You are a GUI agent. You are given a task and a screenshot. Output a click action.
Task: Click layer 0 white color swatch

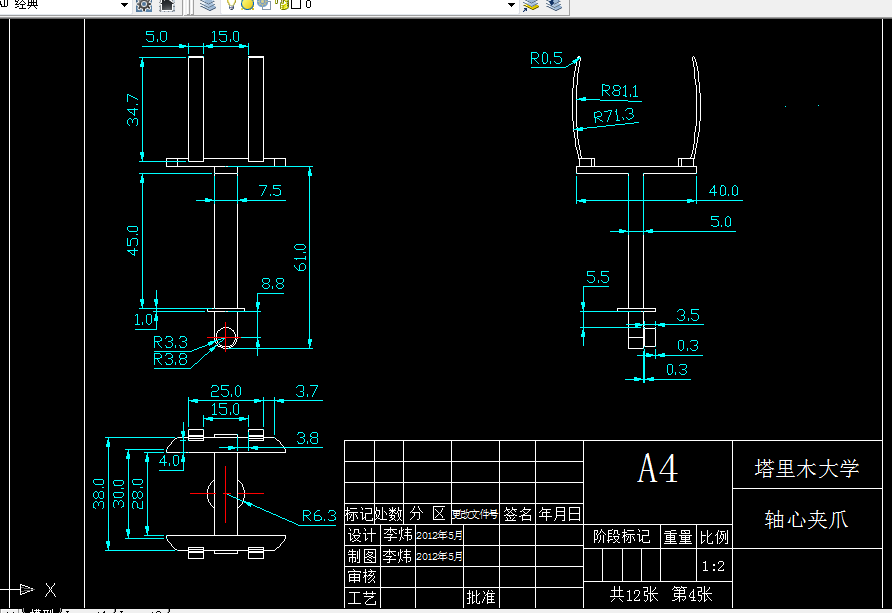tap(296, 5)
